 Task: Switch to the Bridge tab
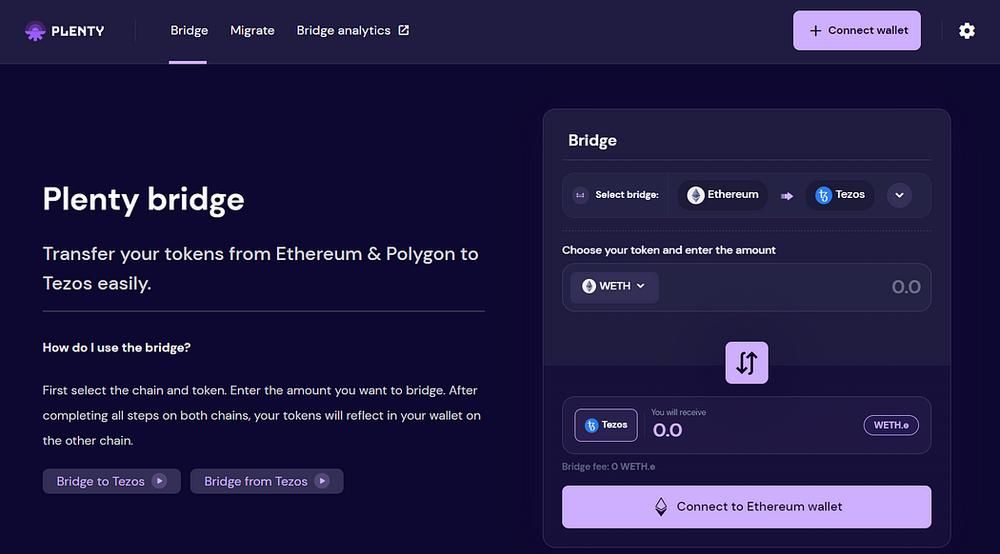(189, 31)
